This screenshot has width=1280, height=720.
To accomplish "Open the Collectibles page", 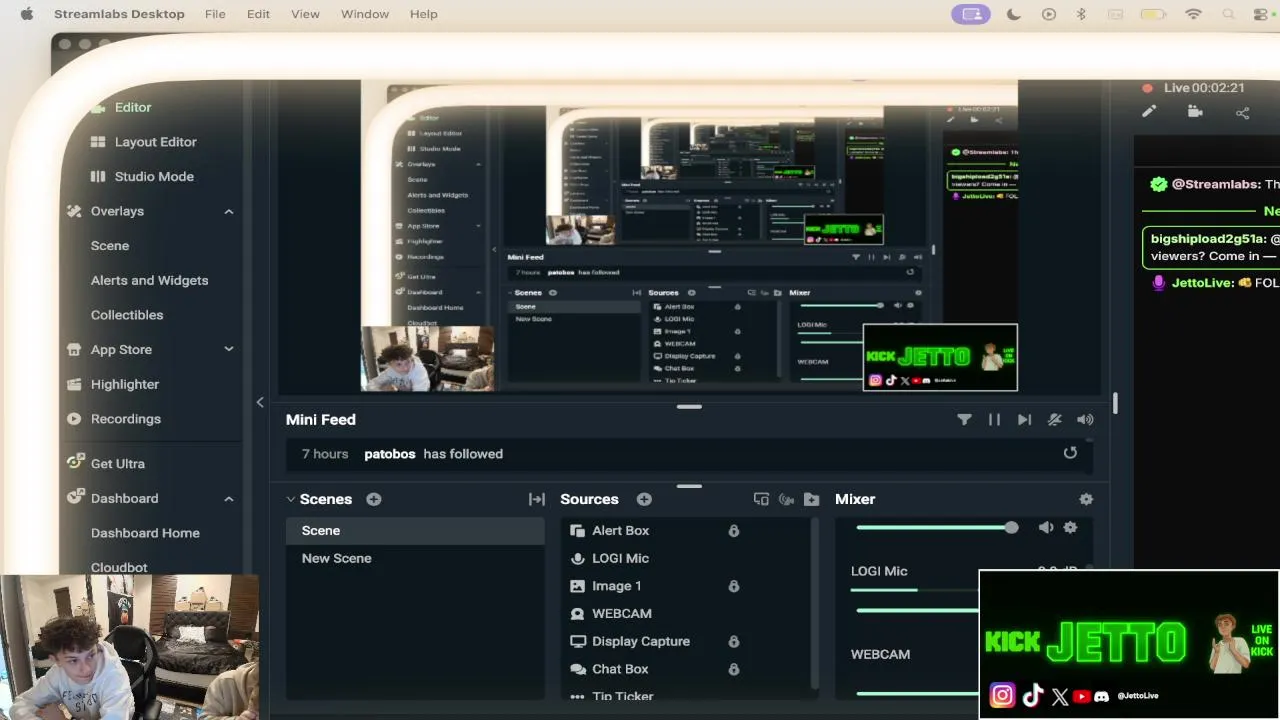I will [127, 315].
